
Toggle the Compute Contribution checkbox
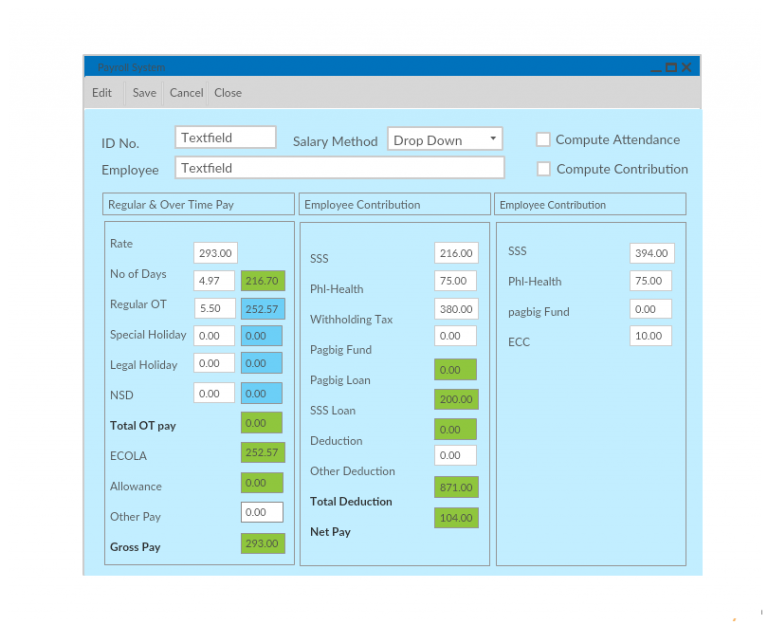click(544, 169)
